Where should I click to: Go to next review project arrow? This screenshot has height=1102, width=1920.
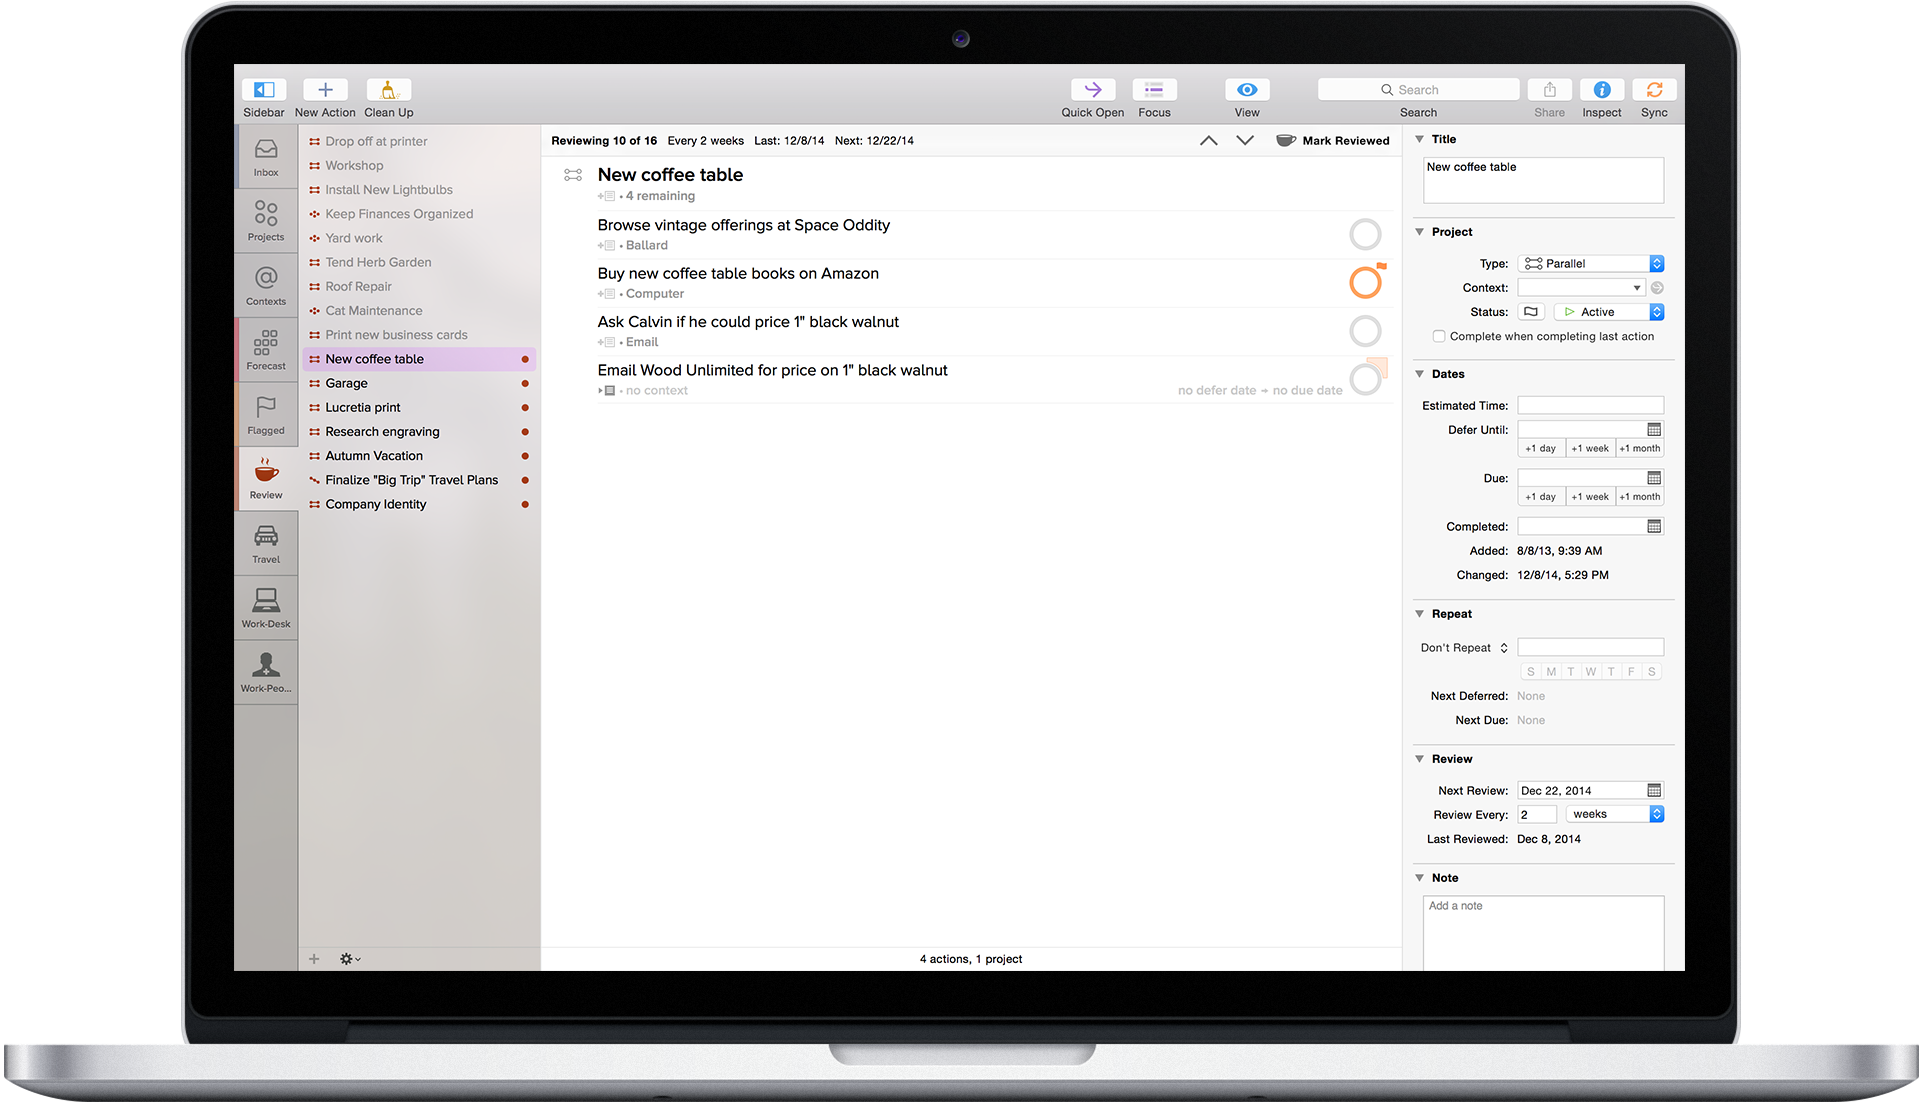click(x=1245, y=141)
